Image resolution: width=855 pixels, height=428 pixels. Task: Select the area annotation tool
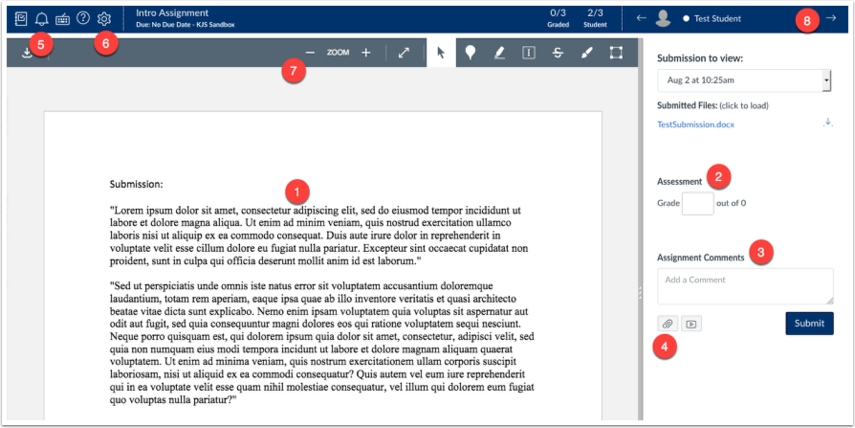tap(616, 53)
